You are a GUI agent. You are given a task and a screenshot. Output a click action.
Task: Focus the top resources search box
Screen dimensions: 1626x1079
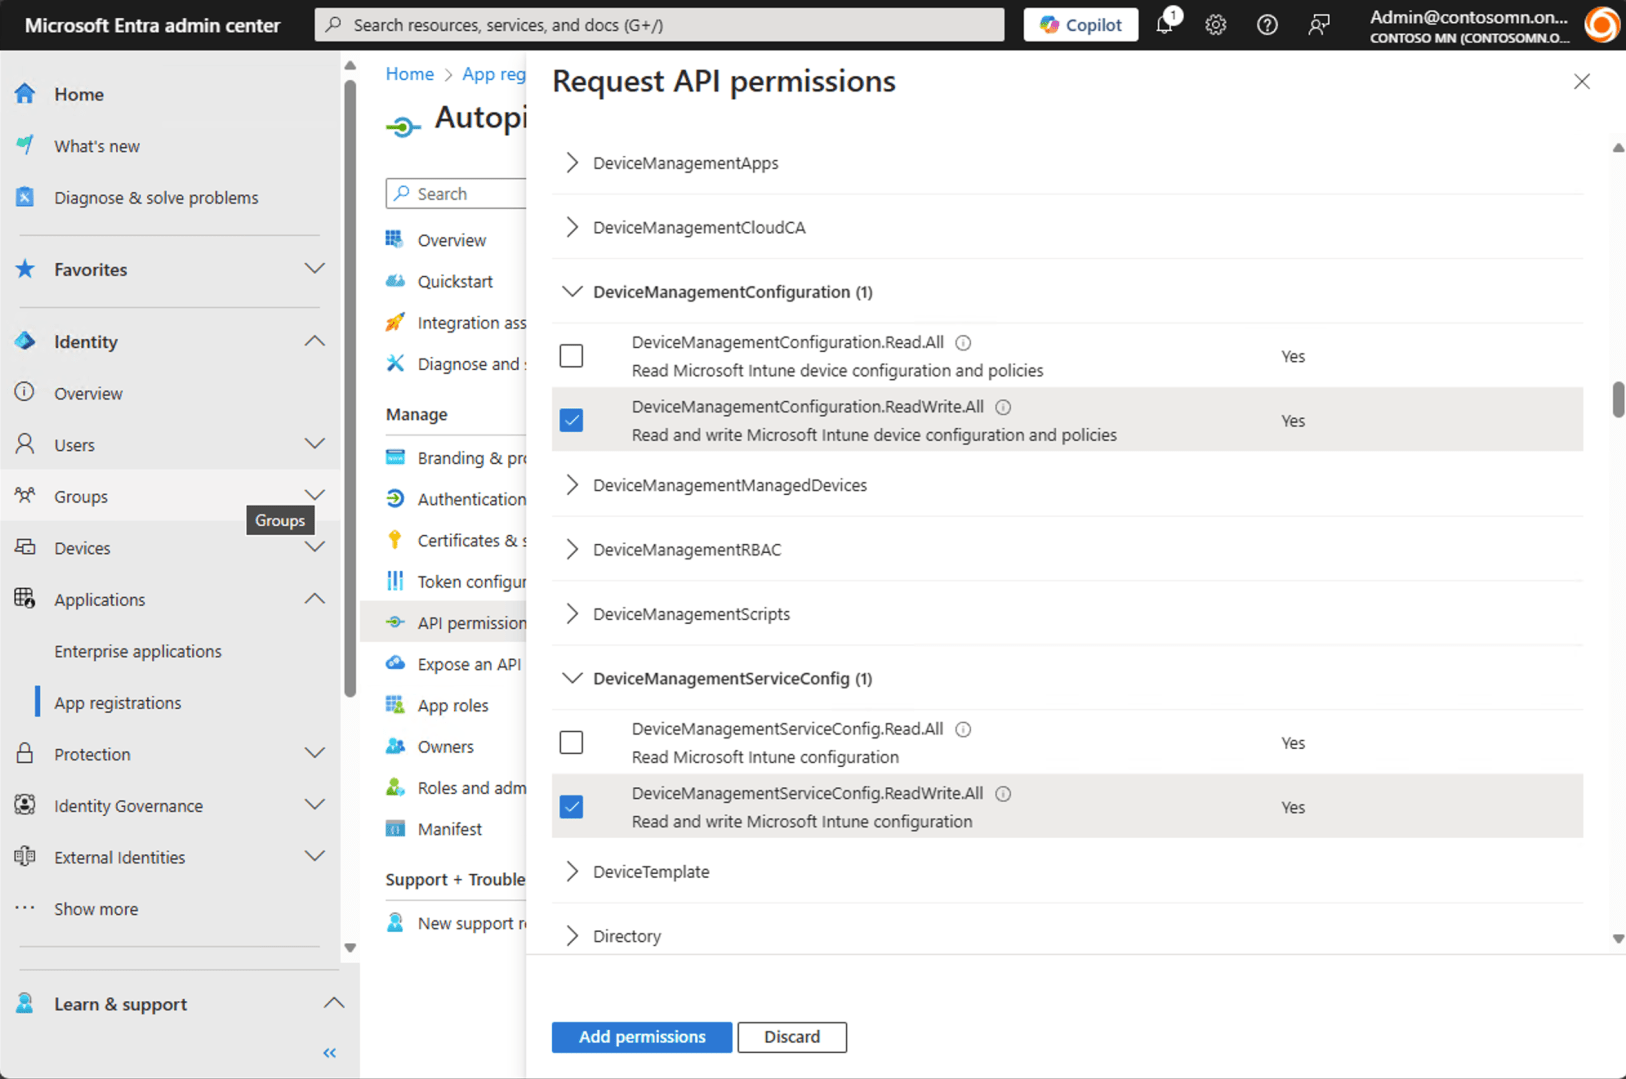click(660, 25)
